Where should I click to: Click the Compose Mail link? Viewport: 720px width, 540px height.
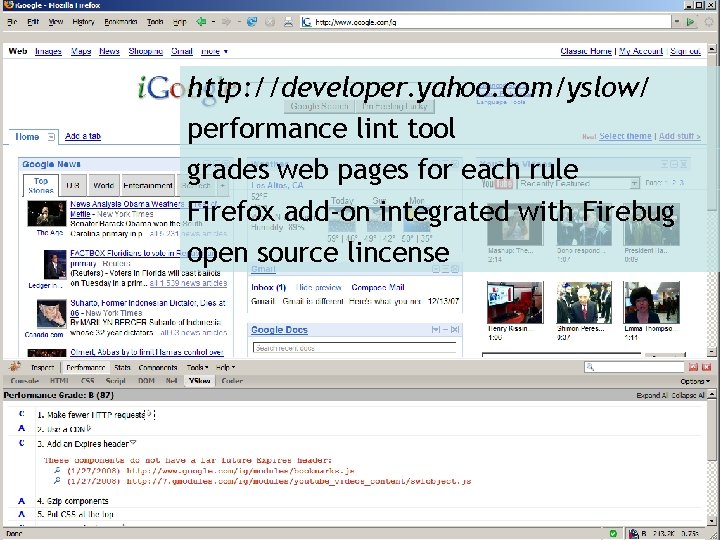378,287
